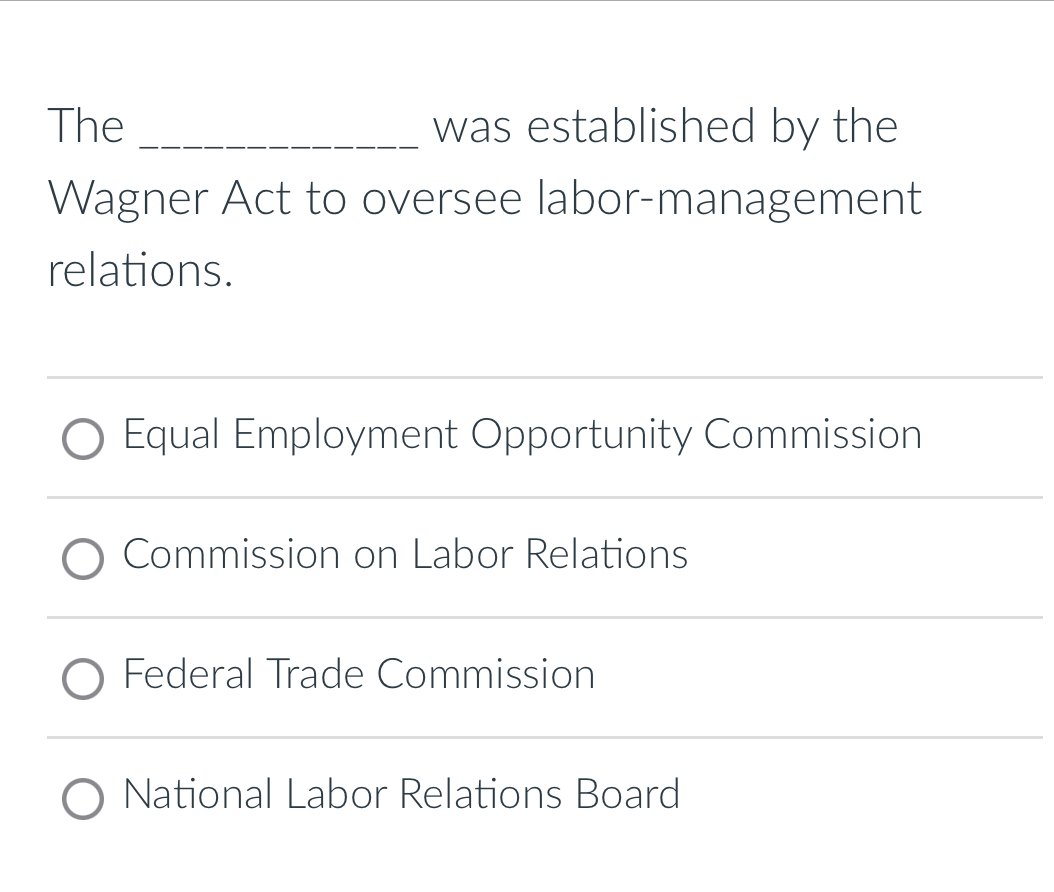Click the words 'Wagner Act' in the question
The height and width of the screenshot is (892, 1054).
coord(170,200)
